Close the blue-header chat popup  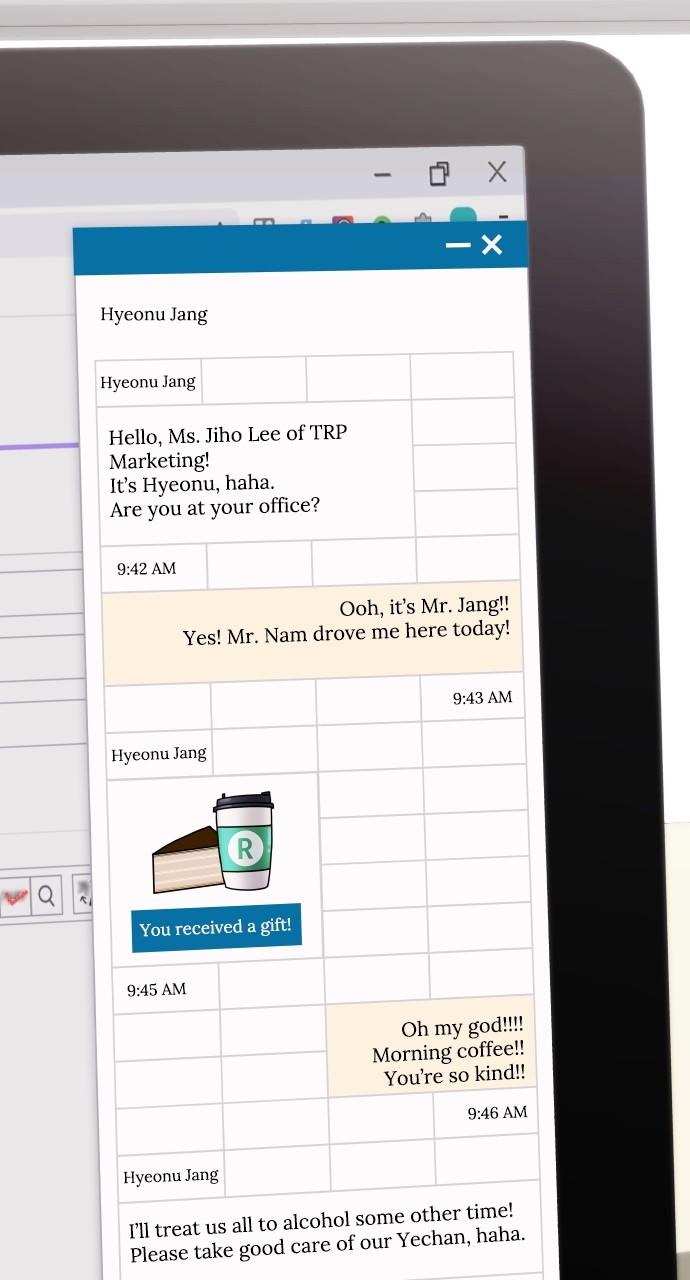click(491, 245)
